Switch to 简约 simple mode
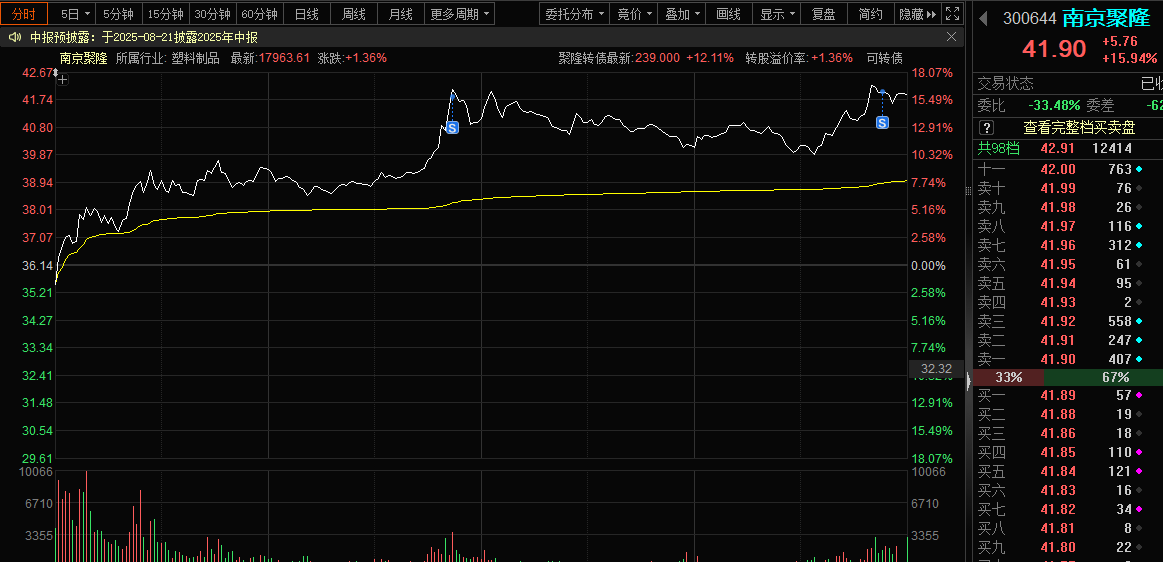The height and width of the screenshot is (562, 1163). pos(871,13)
